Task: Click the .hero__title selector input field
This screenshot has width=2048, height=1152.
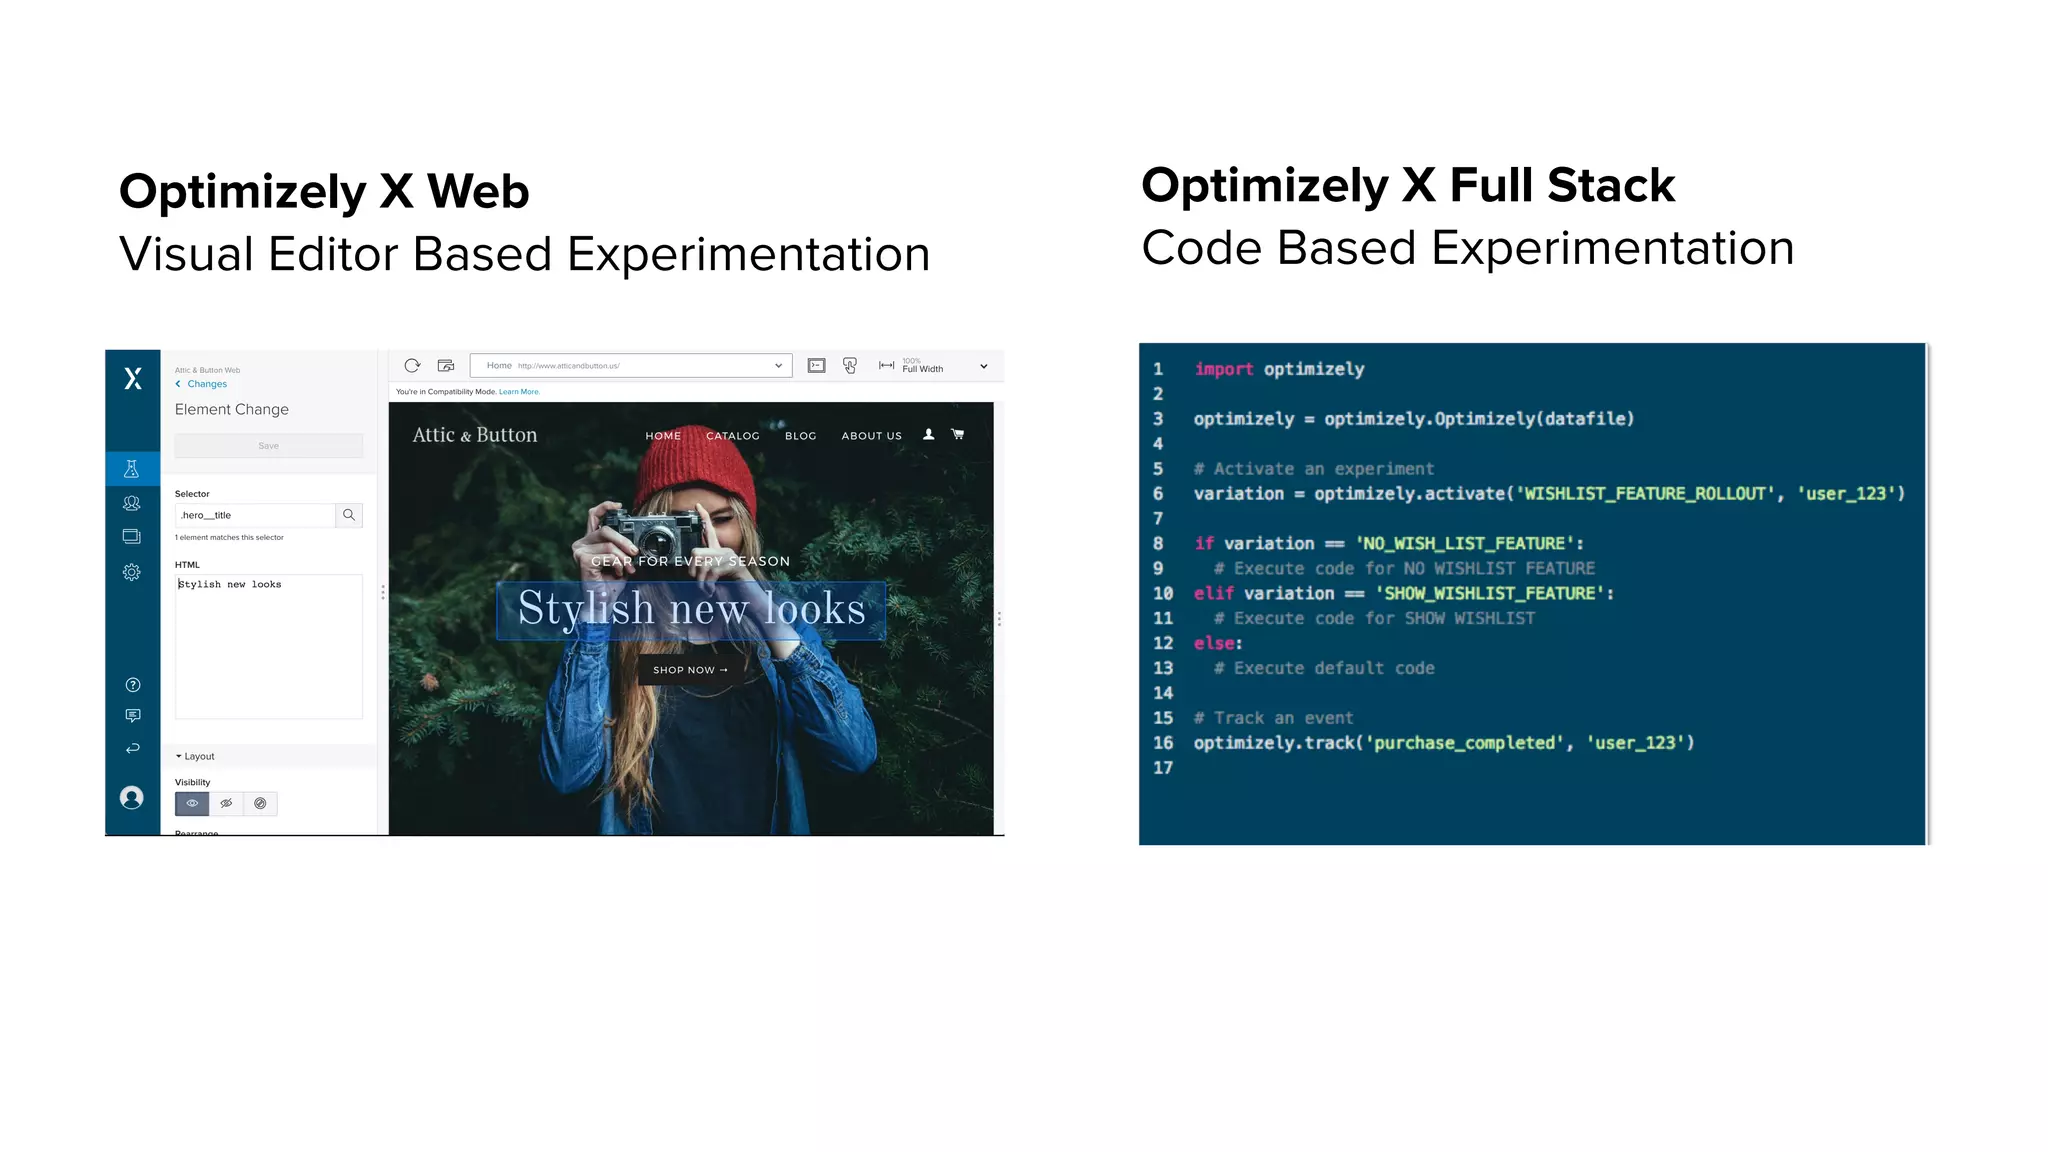Action: pos(255,515)
